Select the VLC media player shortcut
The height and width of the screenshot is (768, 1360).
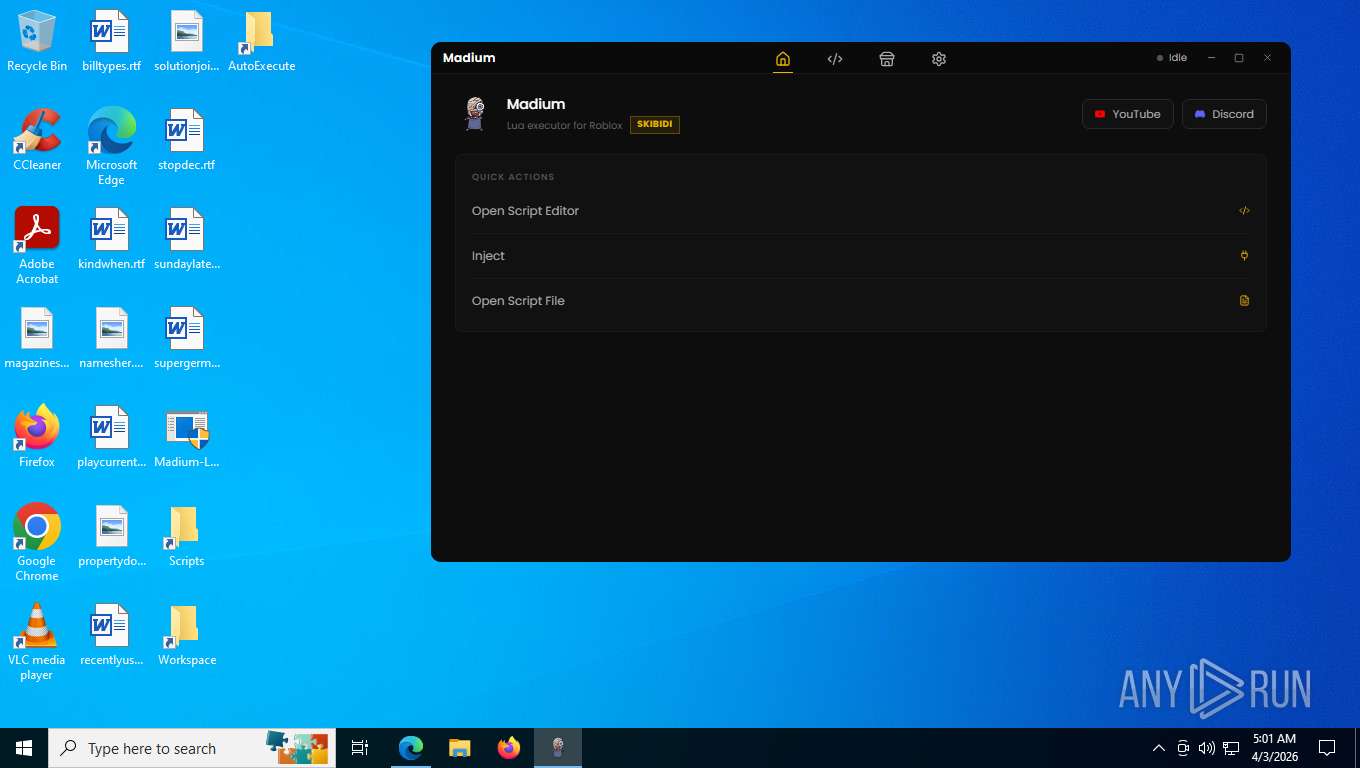point(37,642)
